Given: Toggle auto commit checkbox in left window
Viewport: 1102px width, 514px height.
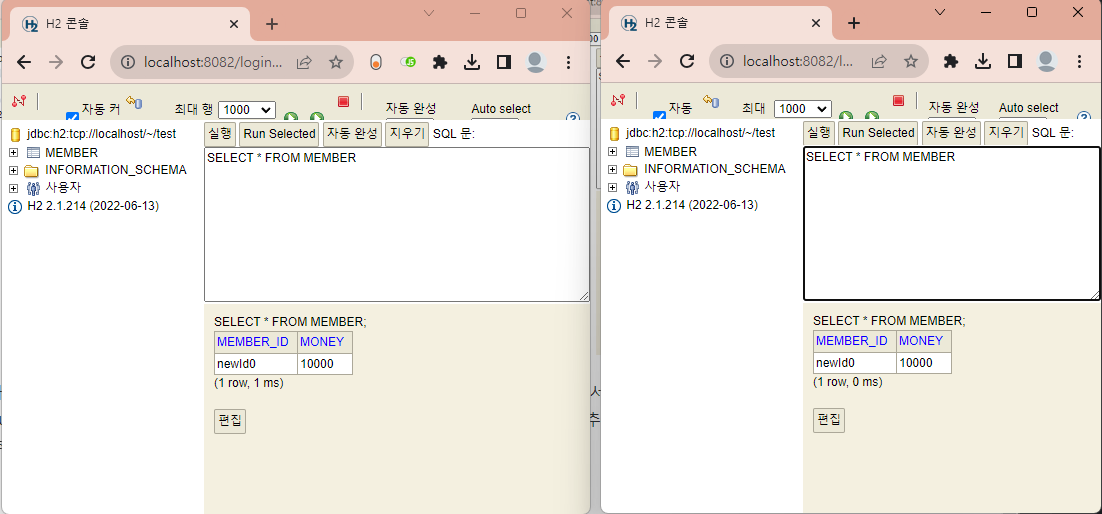Looking at the screenshot, I should 72,116.
